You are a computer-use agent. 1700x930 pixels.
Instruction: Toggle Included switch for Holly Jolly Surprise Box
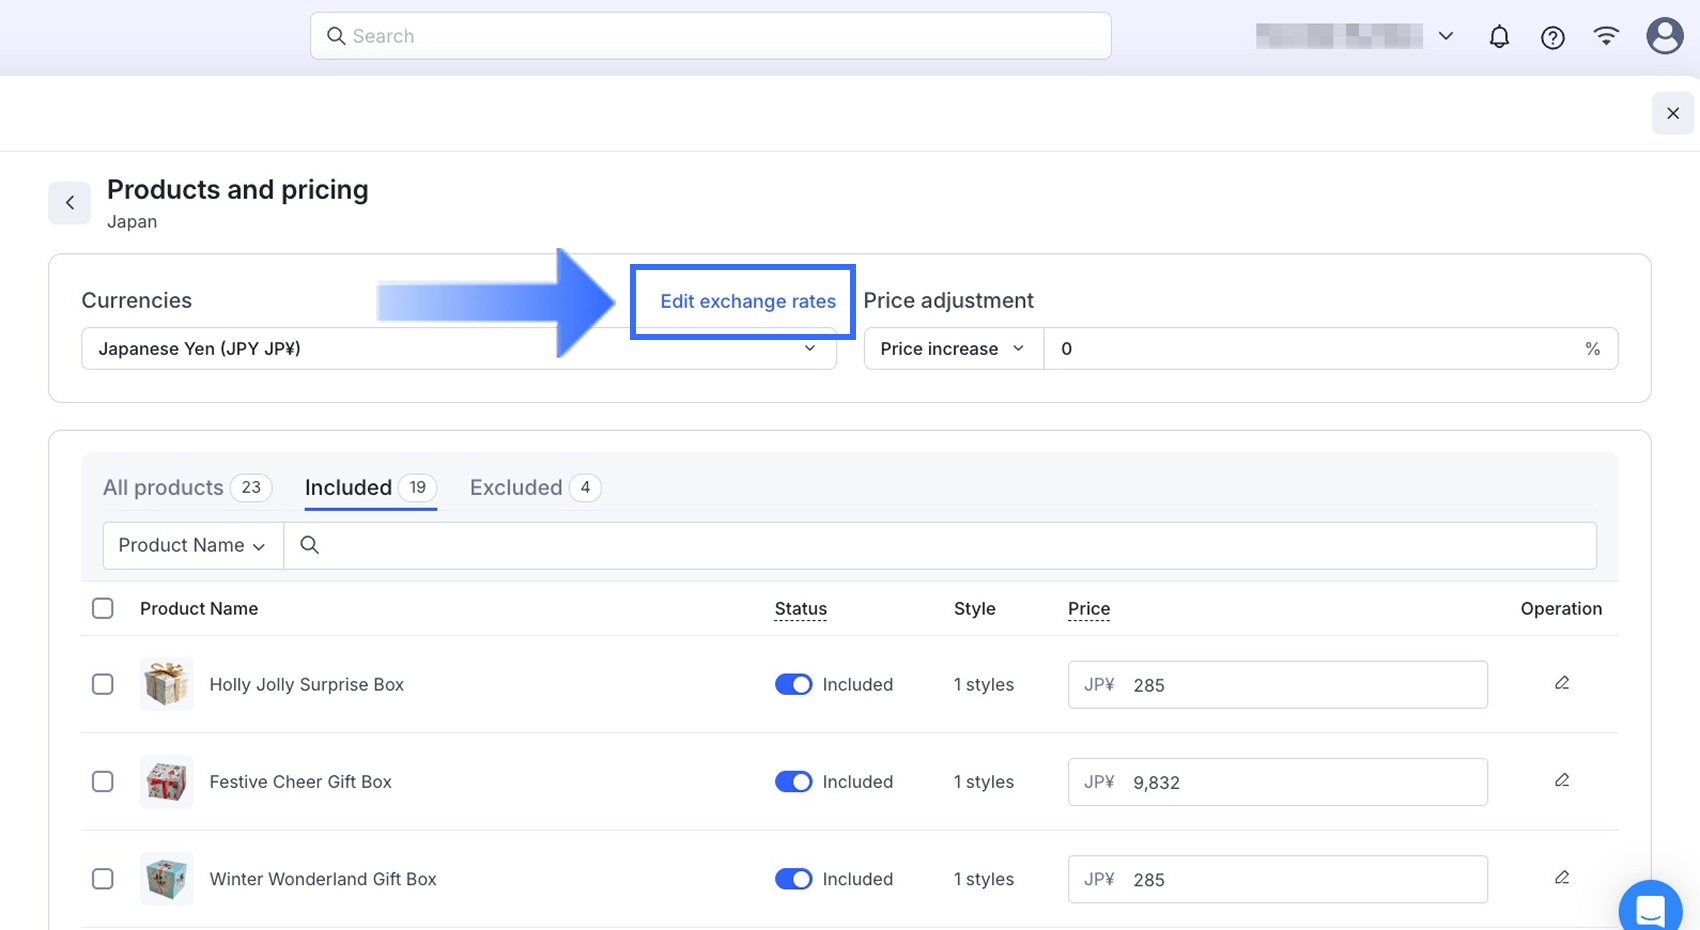[793, 685]
